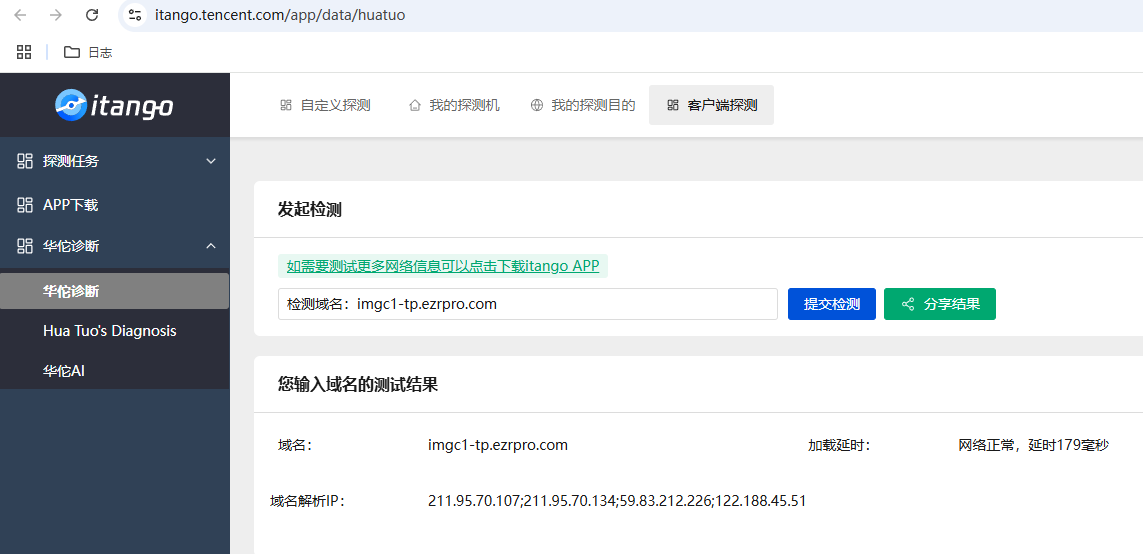
Task: Select the 客户端探测 tab
Action: pos(711,105)
